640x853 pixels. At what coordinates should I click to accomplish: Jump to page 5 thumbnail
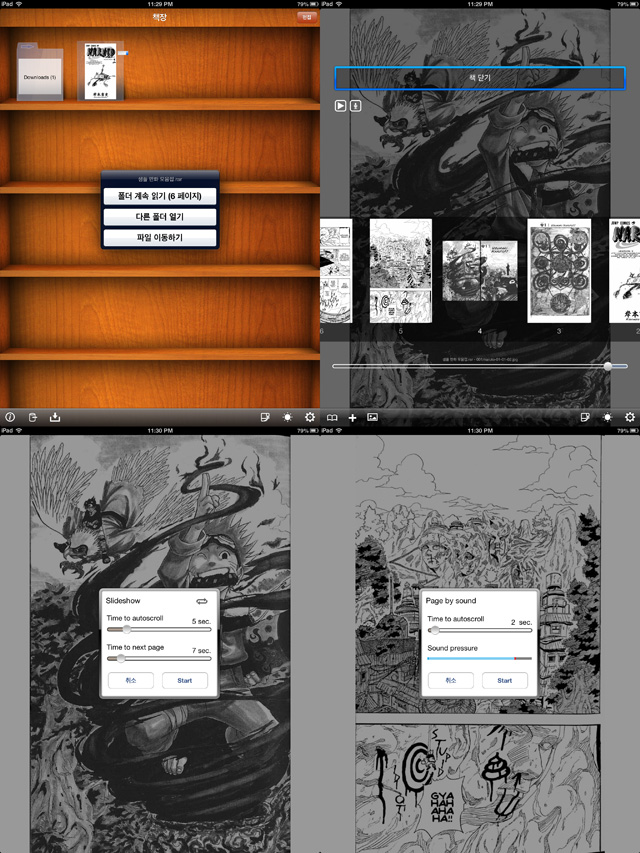coord(401,271)
